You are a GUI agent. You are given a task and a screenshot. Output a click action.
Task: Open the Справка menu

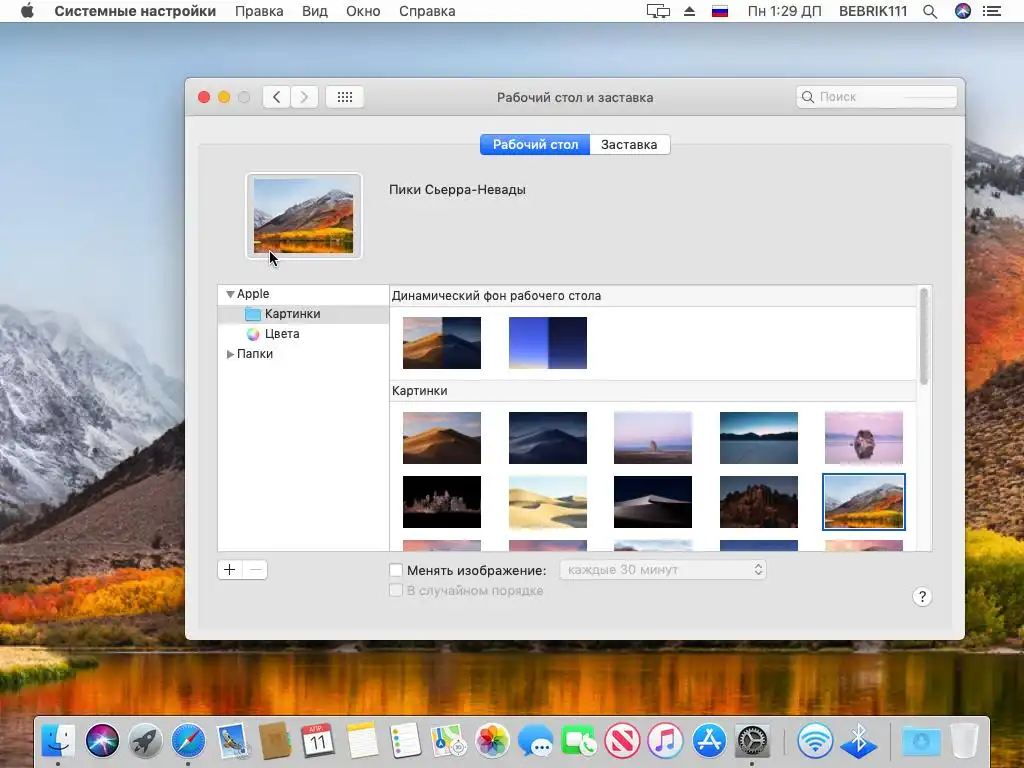click(x=427, y=11)
